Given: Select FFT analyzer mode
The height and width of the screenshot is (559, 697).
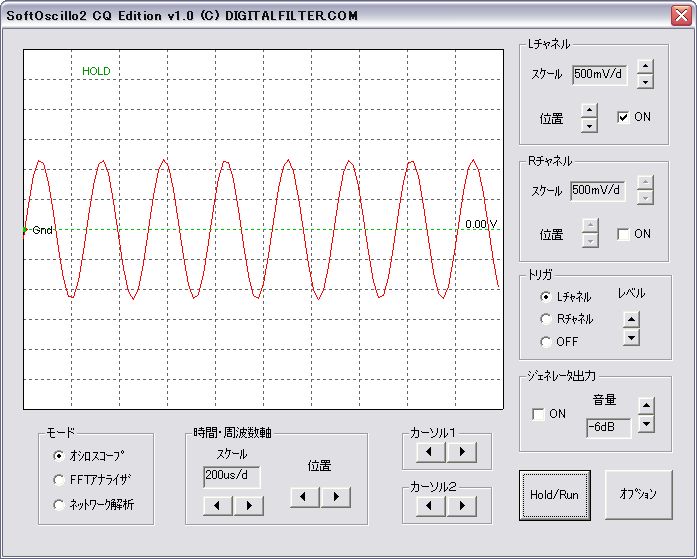Looking at the screenshot, I should point(58,480).
